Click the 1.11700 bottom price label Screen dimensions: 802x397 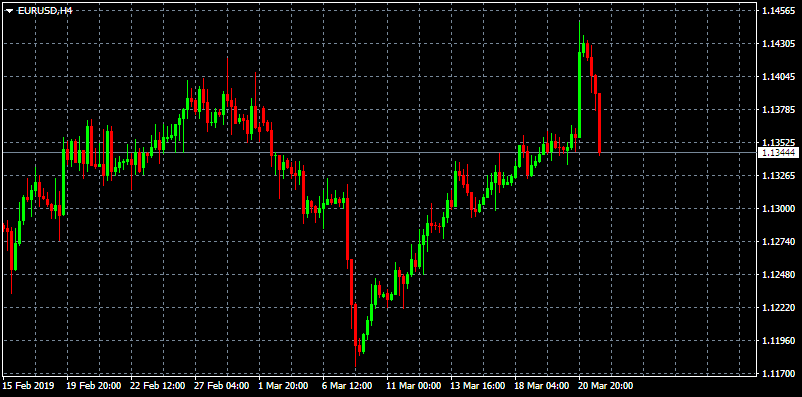click(778, 373)
